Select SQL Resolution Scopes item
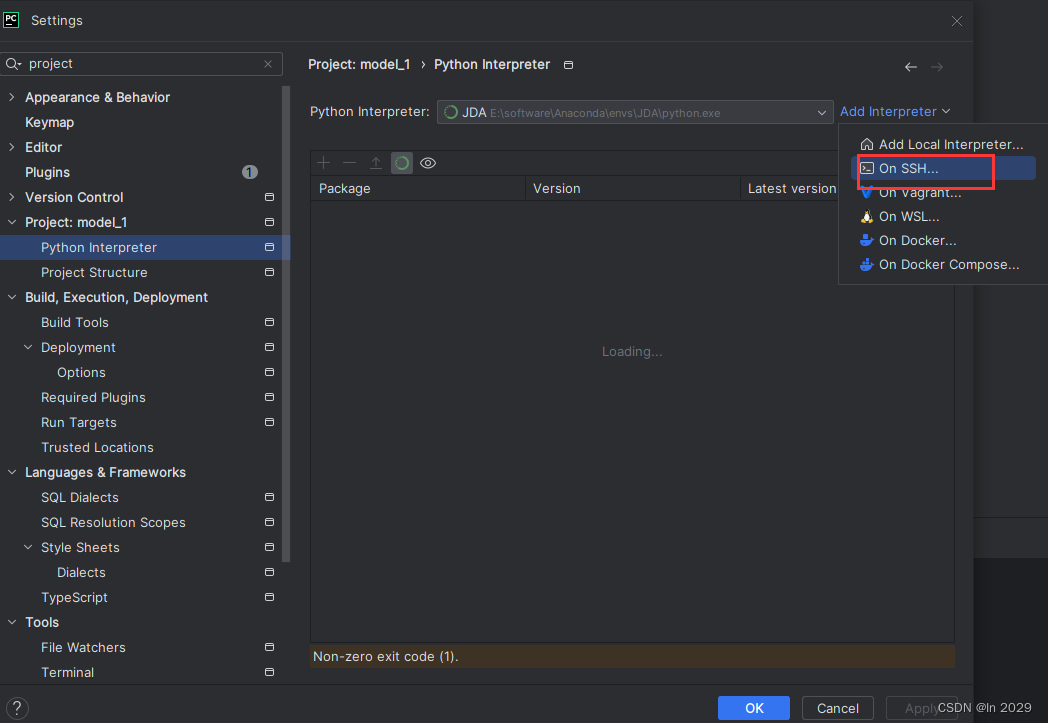 (113, 523)
